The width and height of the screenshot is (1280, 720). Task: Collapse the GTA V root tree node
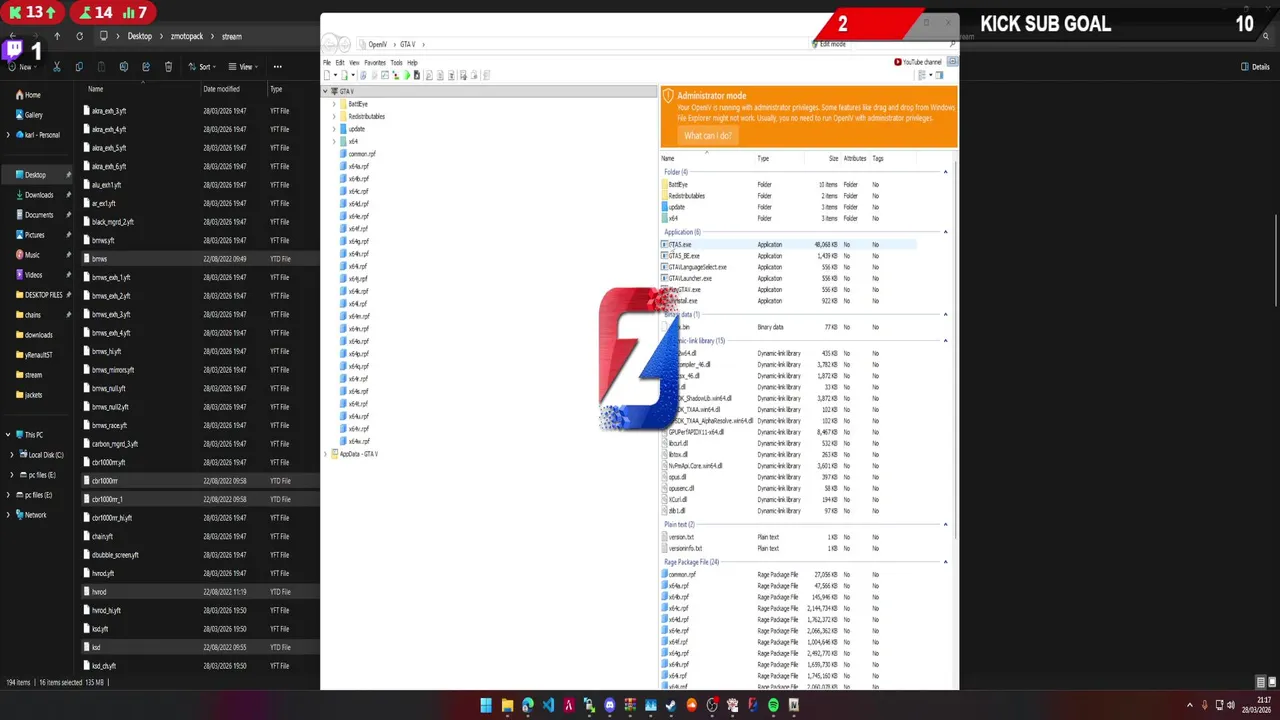[x=326, y=91]
